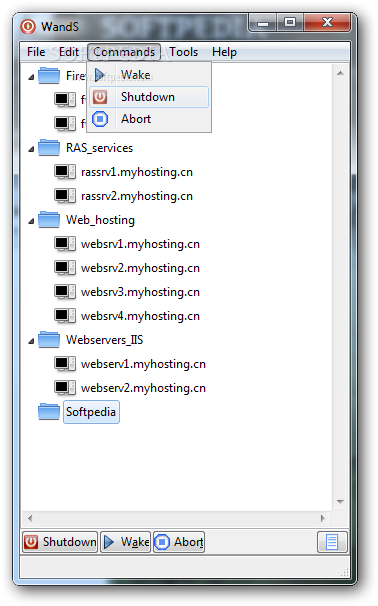Viewport: 378px width, 606px height.
Task: Open the Tools menu
Action: (x=184, y=52)
